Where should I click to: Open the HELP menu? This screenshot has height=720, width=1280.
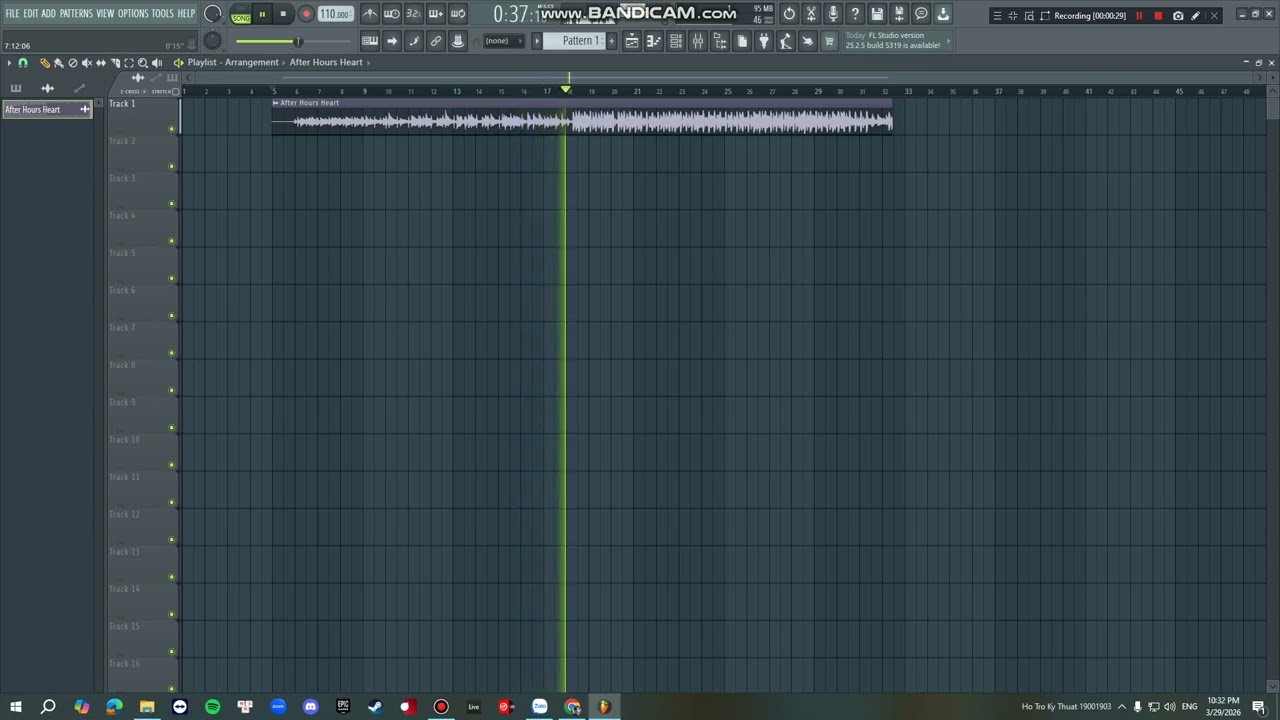186,13
